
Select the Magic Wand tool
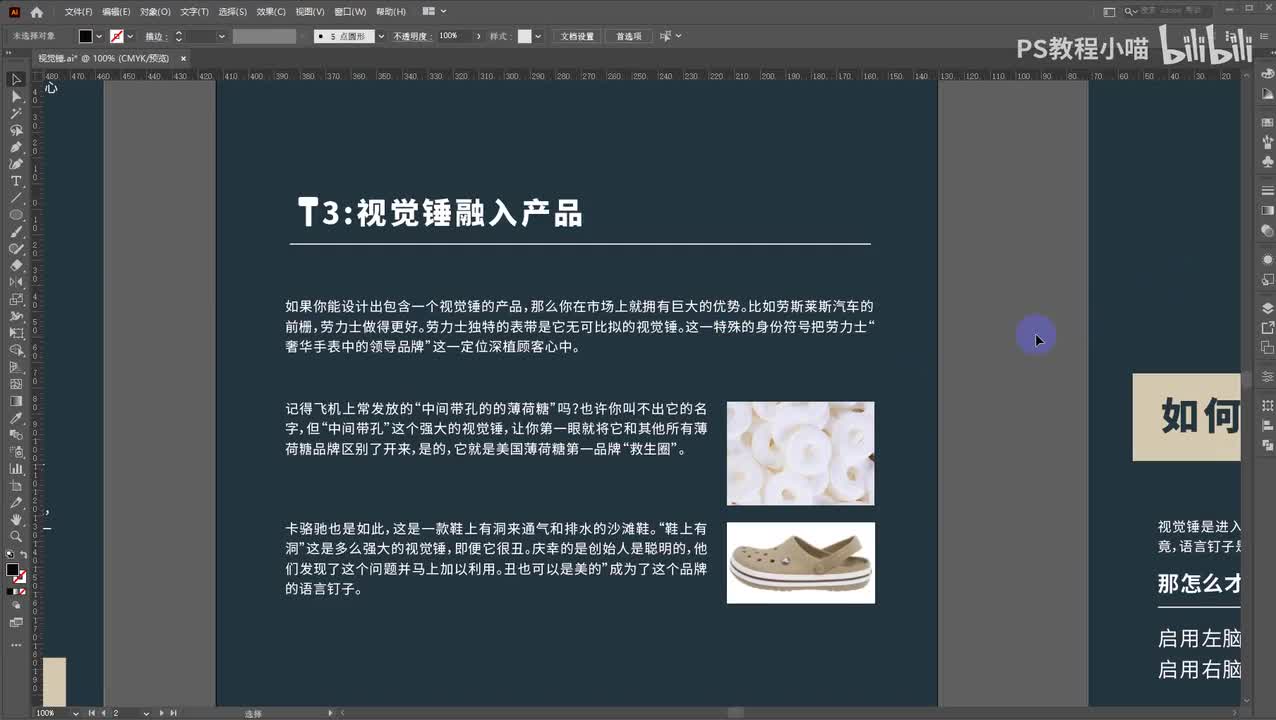coord(16,113)
